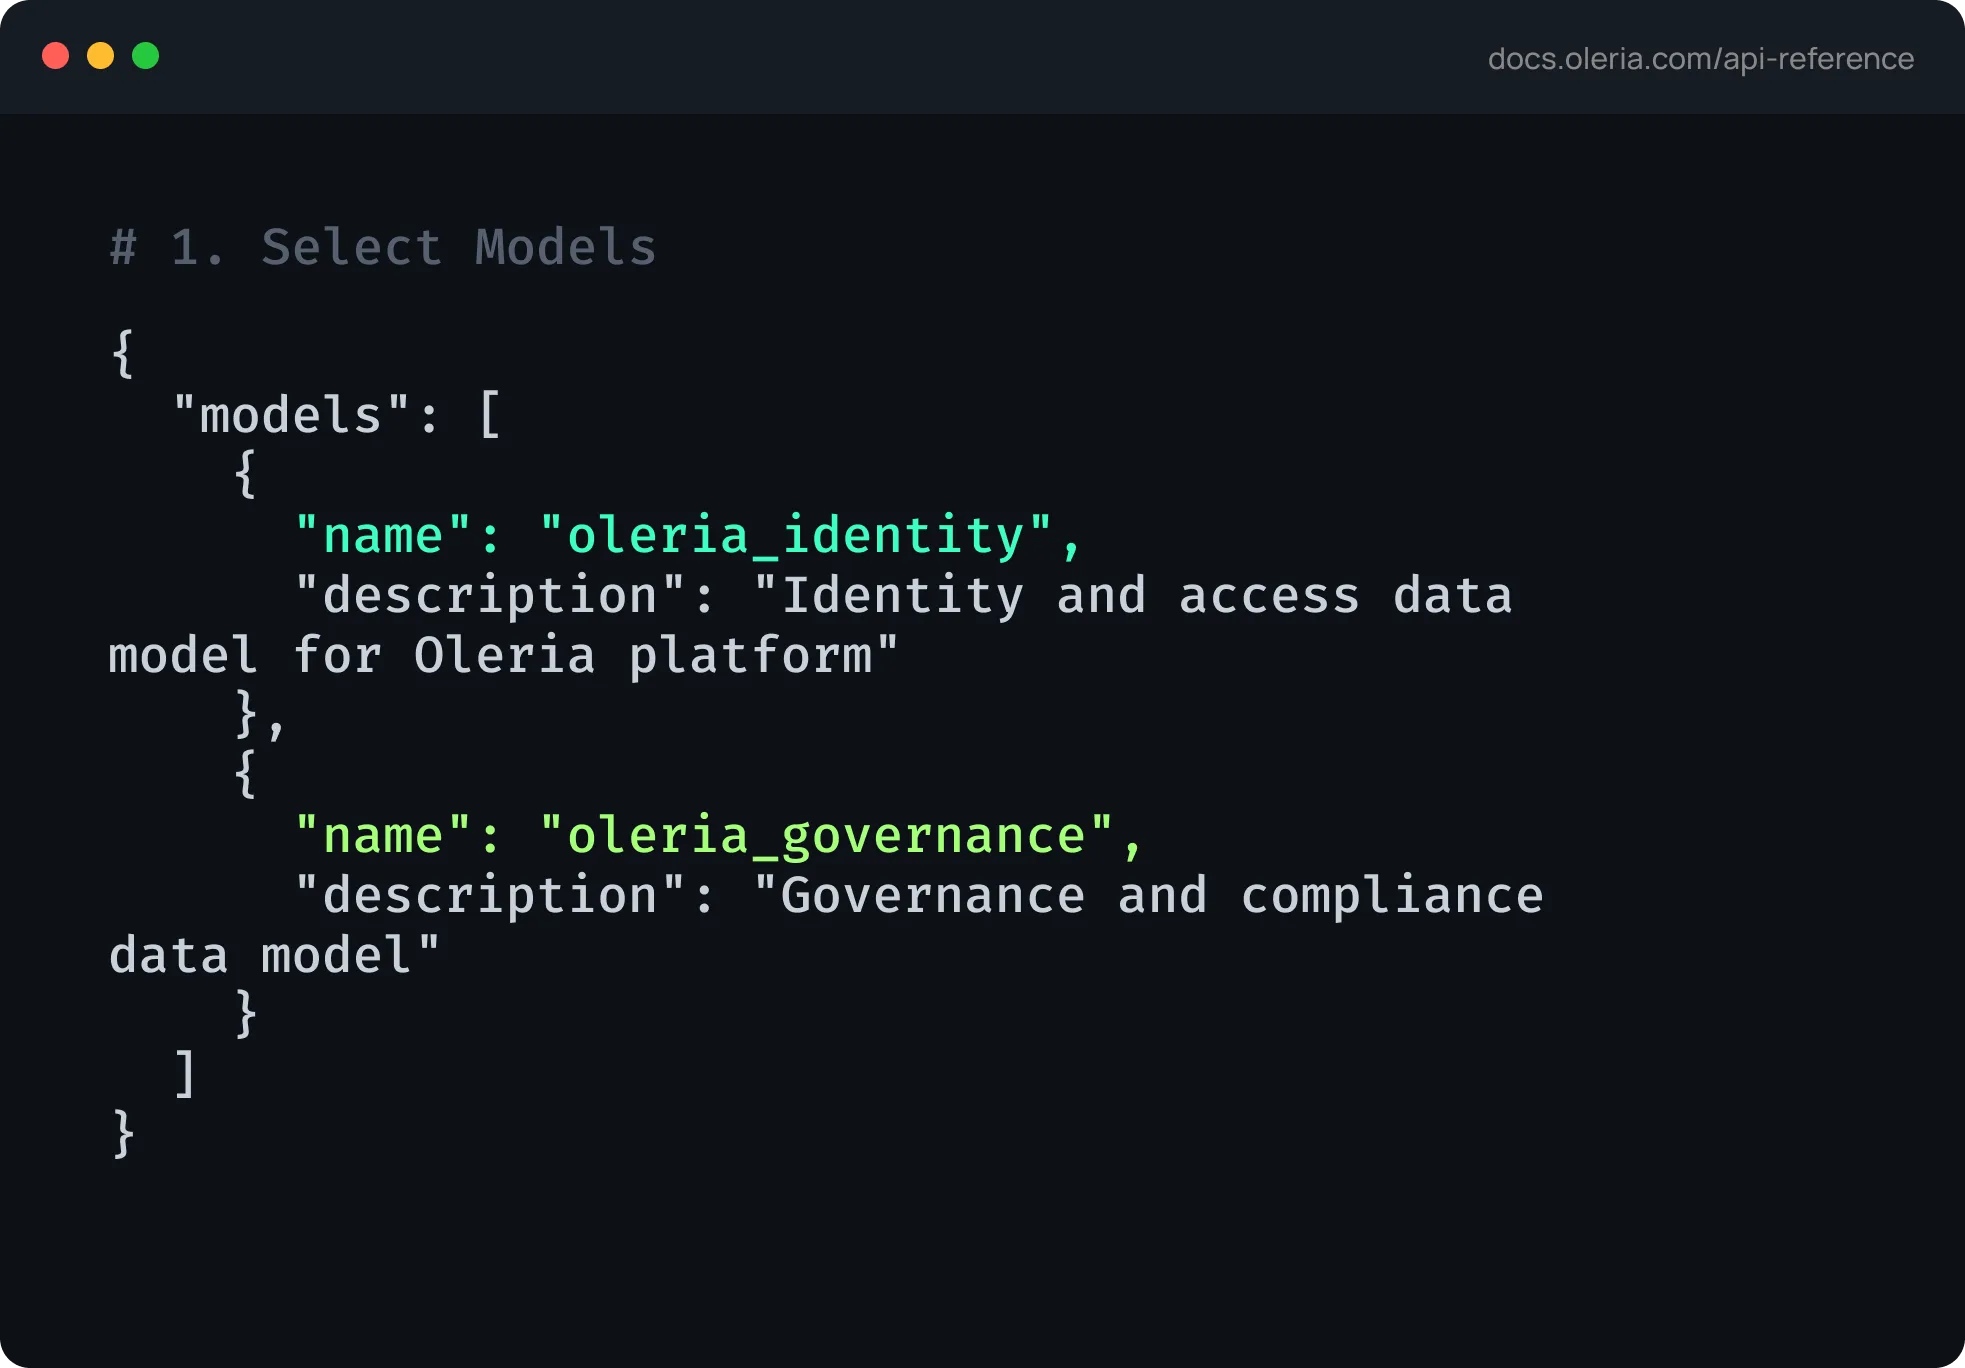Viewport: 1965px width, 1368px height.
Task: Click the '# 1. Select Models' comment heading
Action: pos(383,247)
